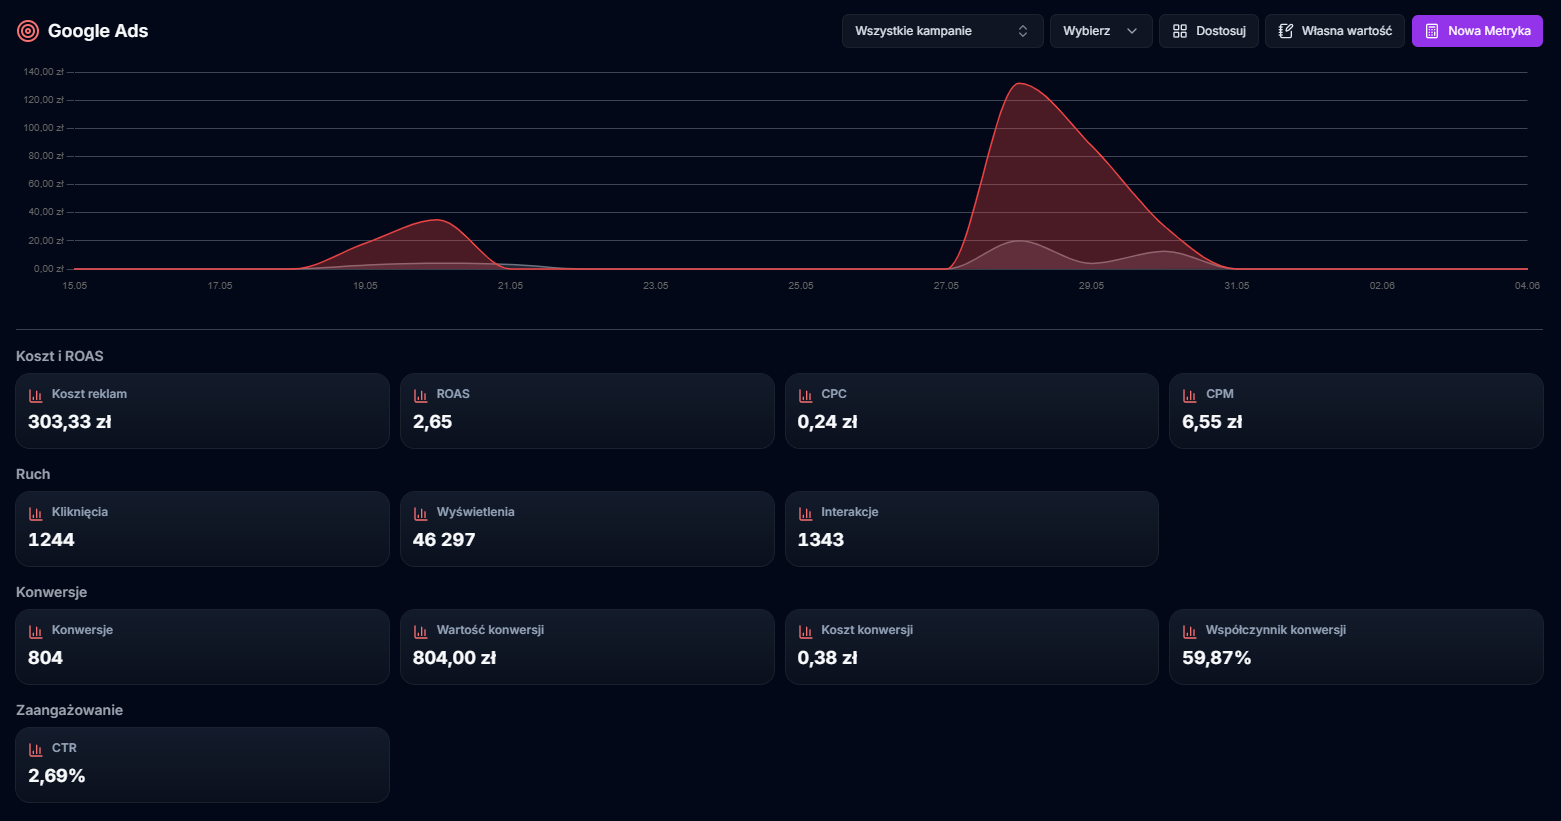Select the Interakcje metric card

pyautogui.click(x=971, y=529)
